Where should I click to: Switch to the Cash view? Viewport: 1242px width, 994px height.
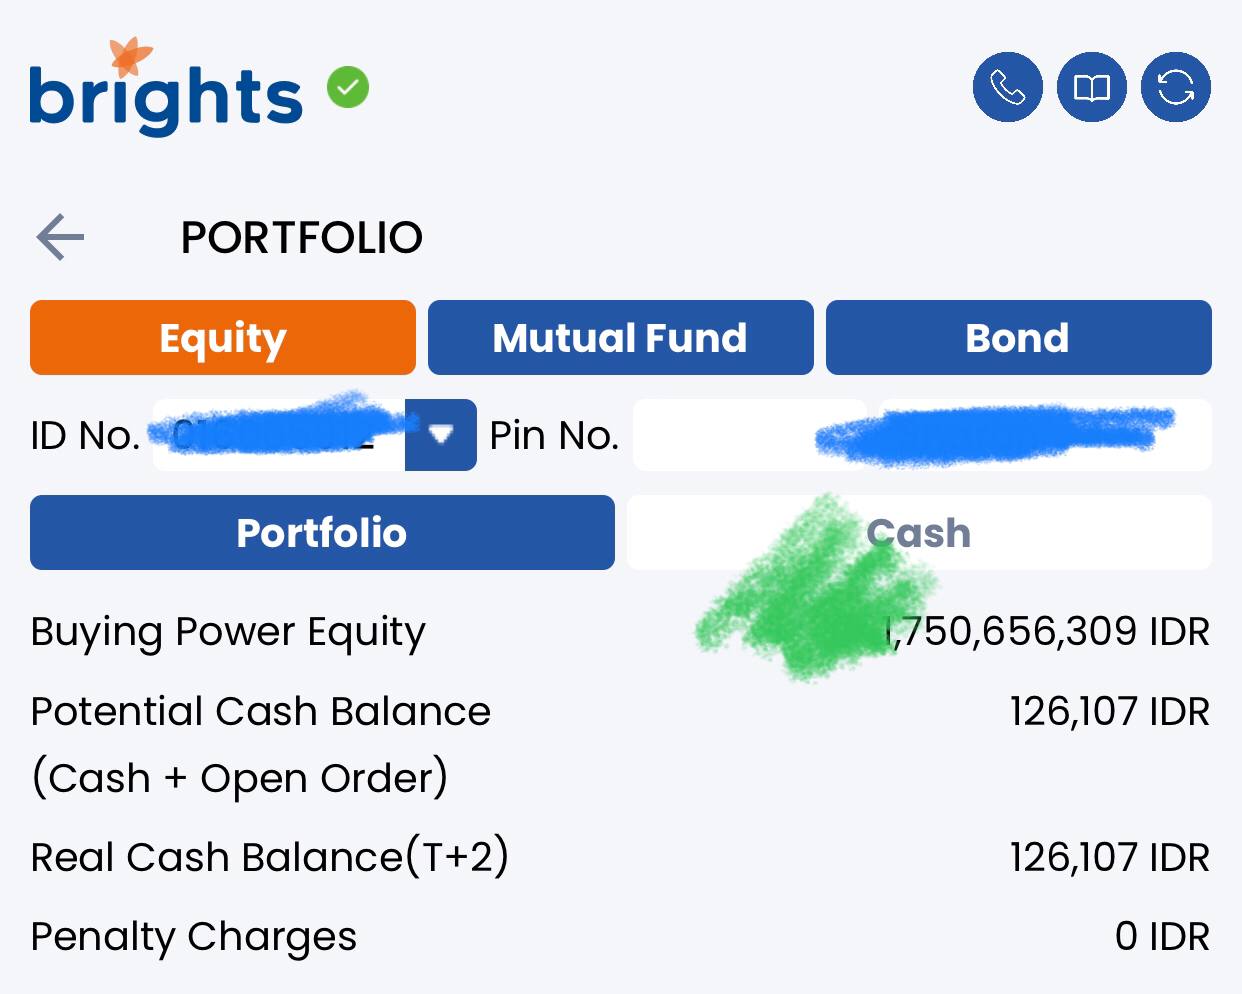tap(919, 533)
